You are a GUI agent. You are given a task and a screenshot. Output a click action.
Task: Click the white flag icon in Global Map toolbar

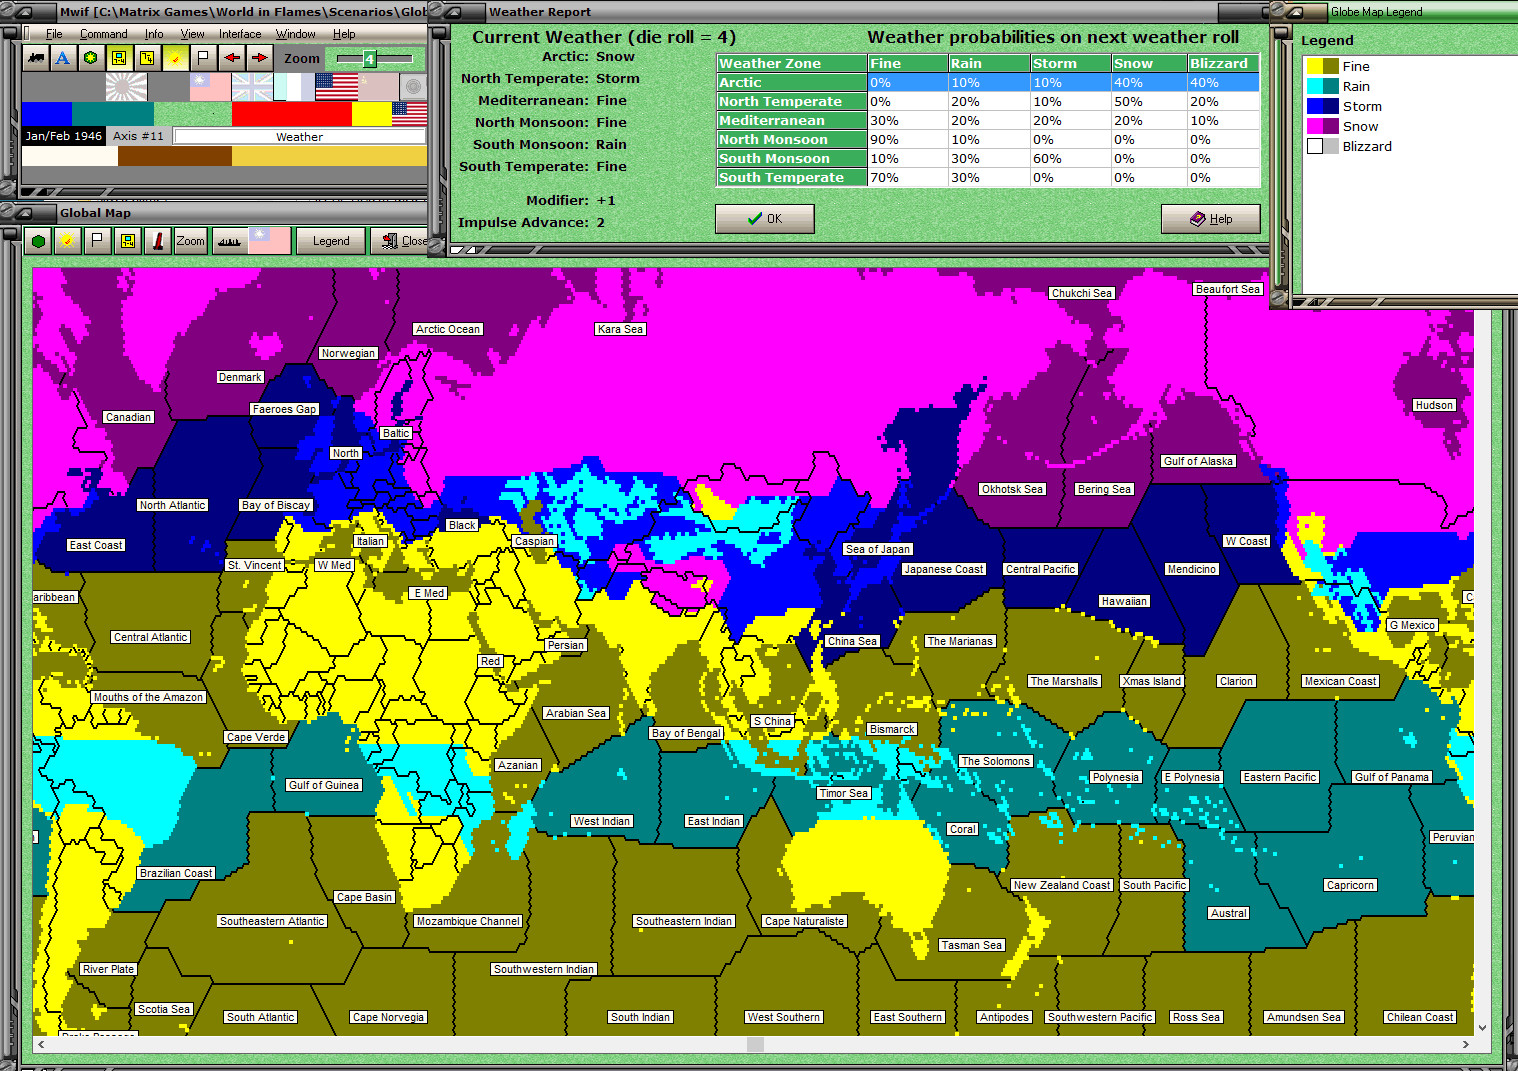(x=97, y=241)
